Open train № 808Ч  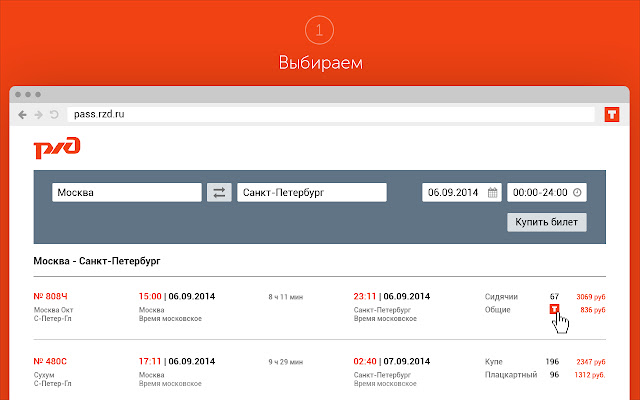(50, 296)
